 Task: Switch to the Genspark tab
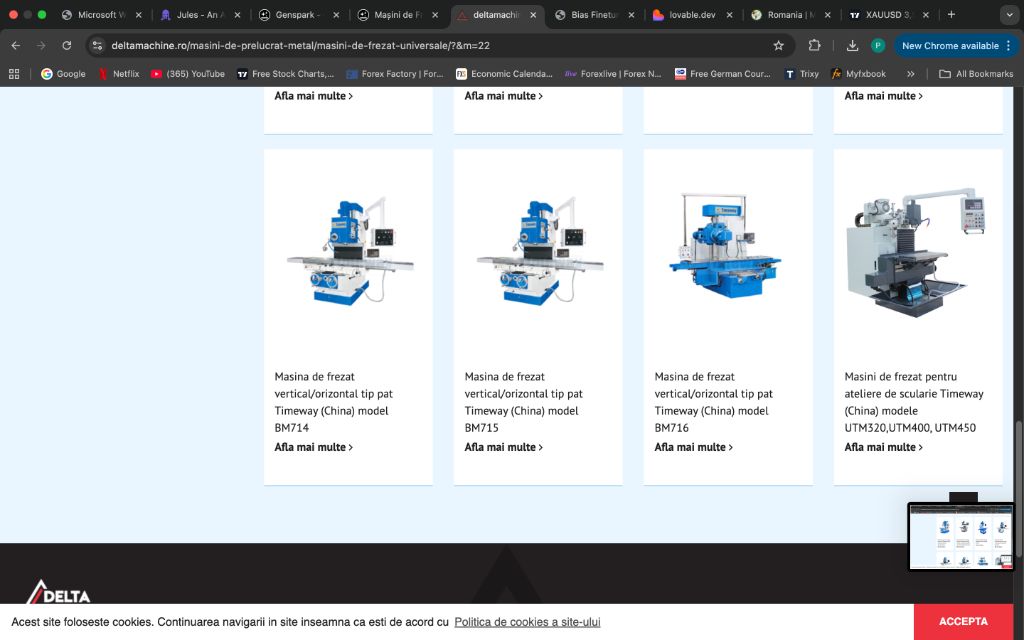pos(295,15)
